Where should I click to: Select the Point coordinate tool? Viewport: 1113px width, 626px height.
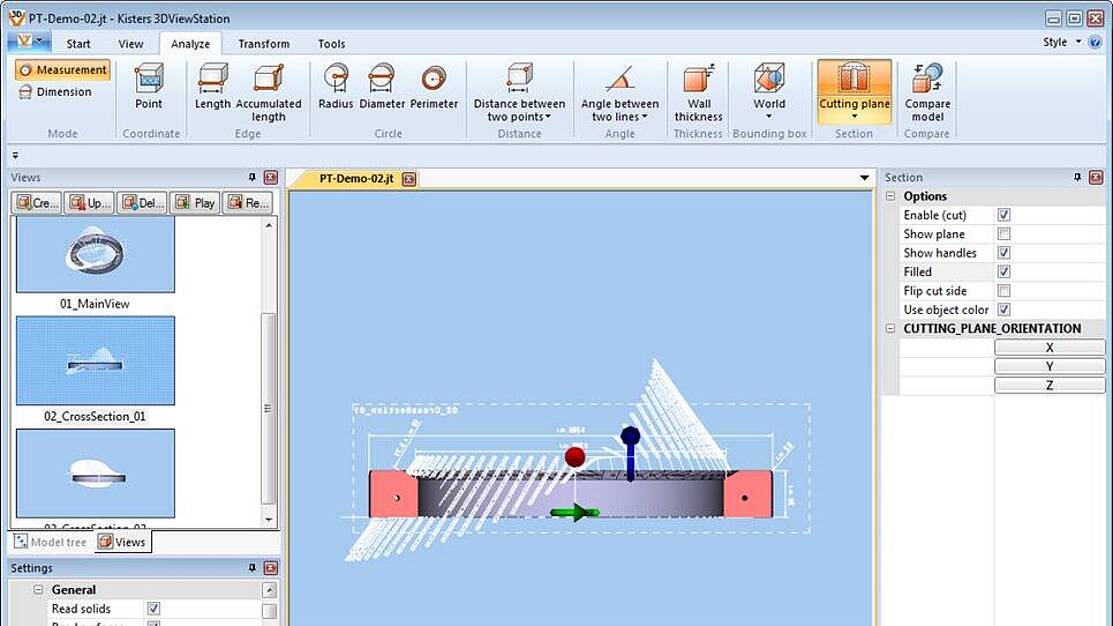(x=148, y=86)
